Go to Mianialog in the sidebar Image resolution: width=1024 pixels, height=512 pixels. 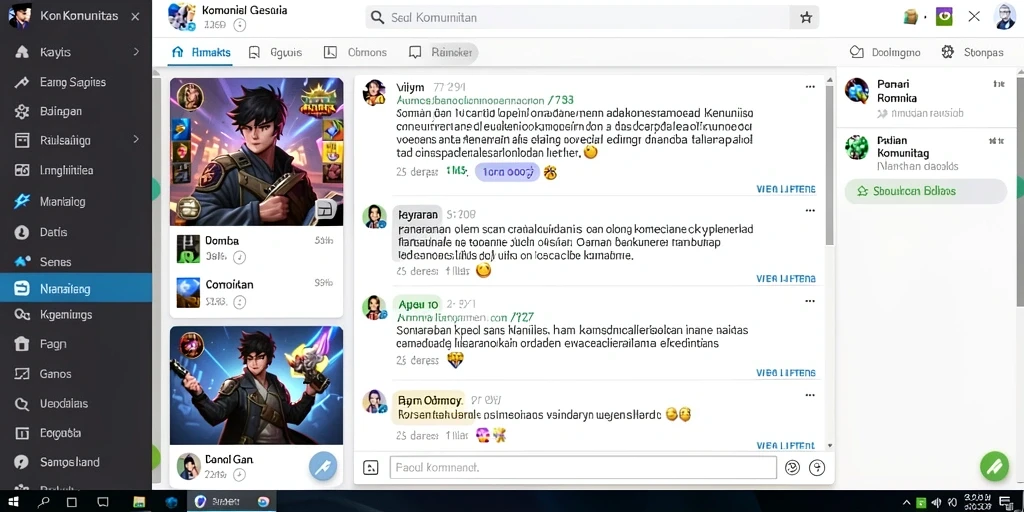point(76,202)
